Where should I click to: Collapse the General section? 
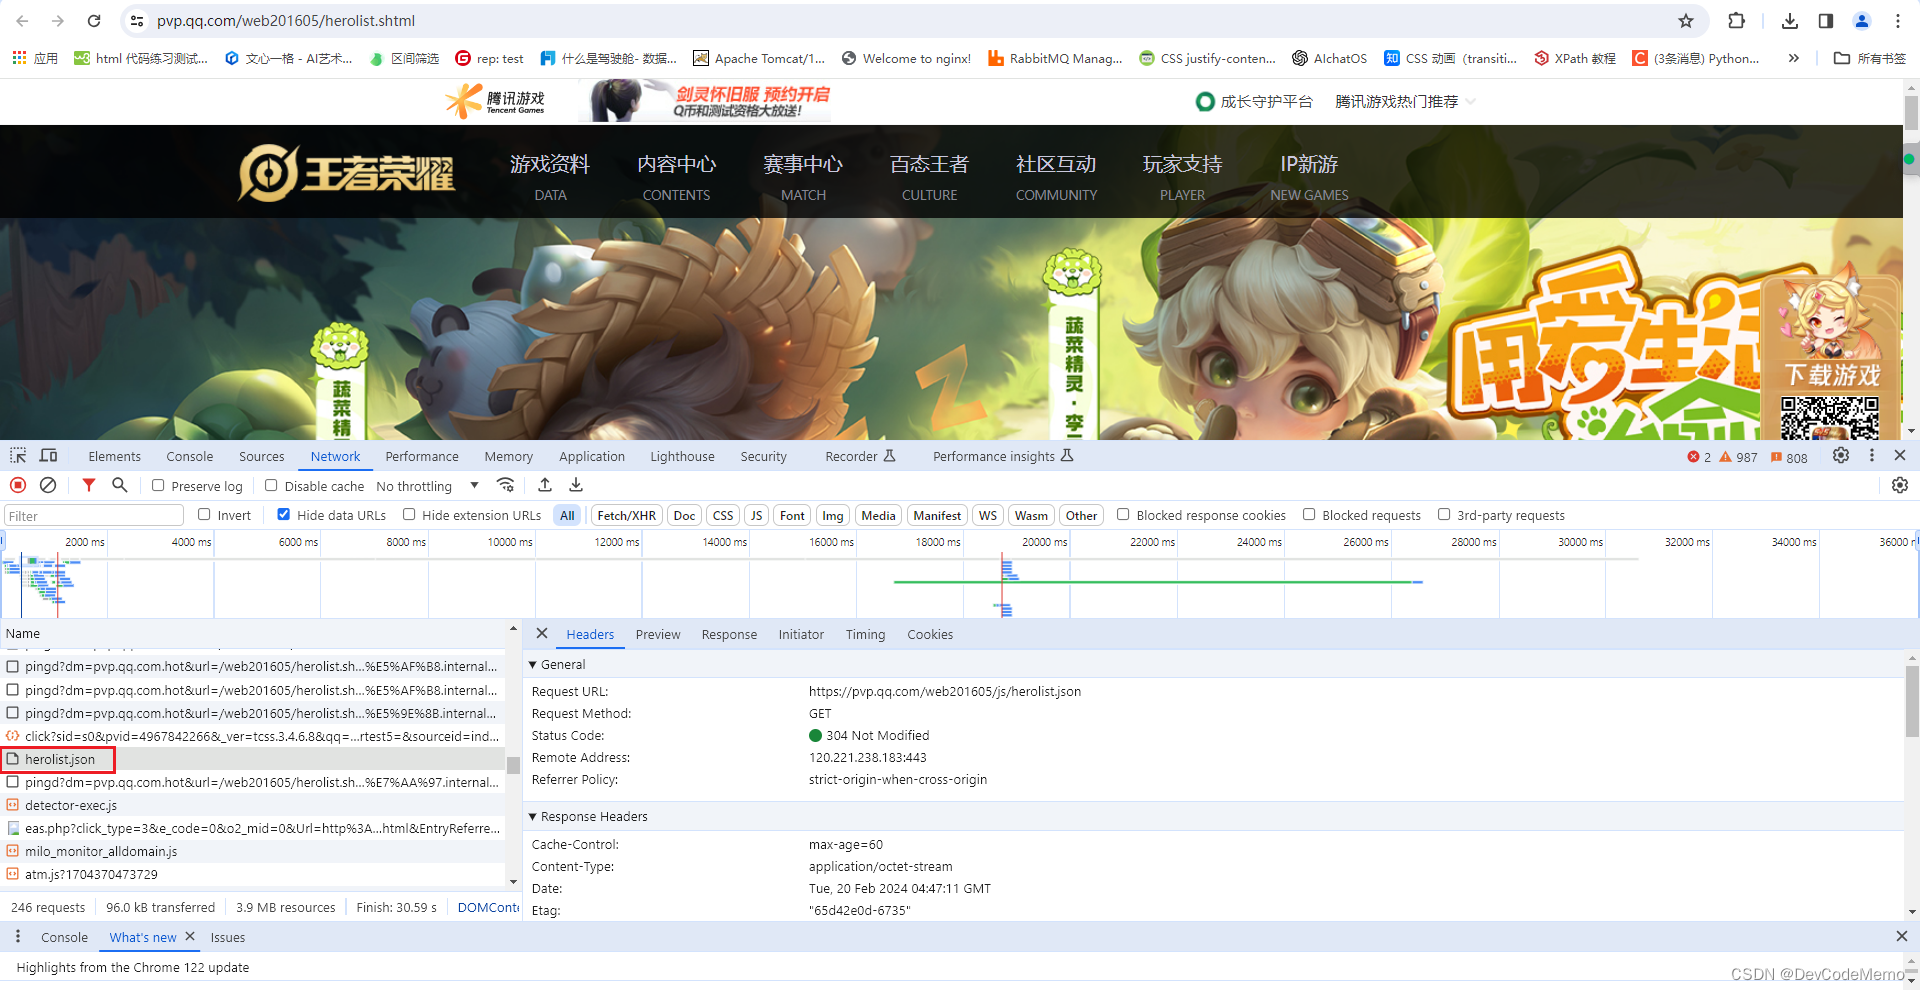point(533,665)
